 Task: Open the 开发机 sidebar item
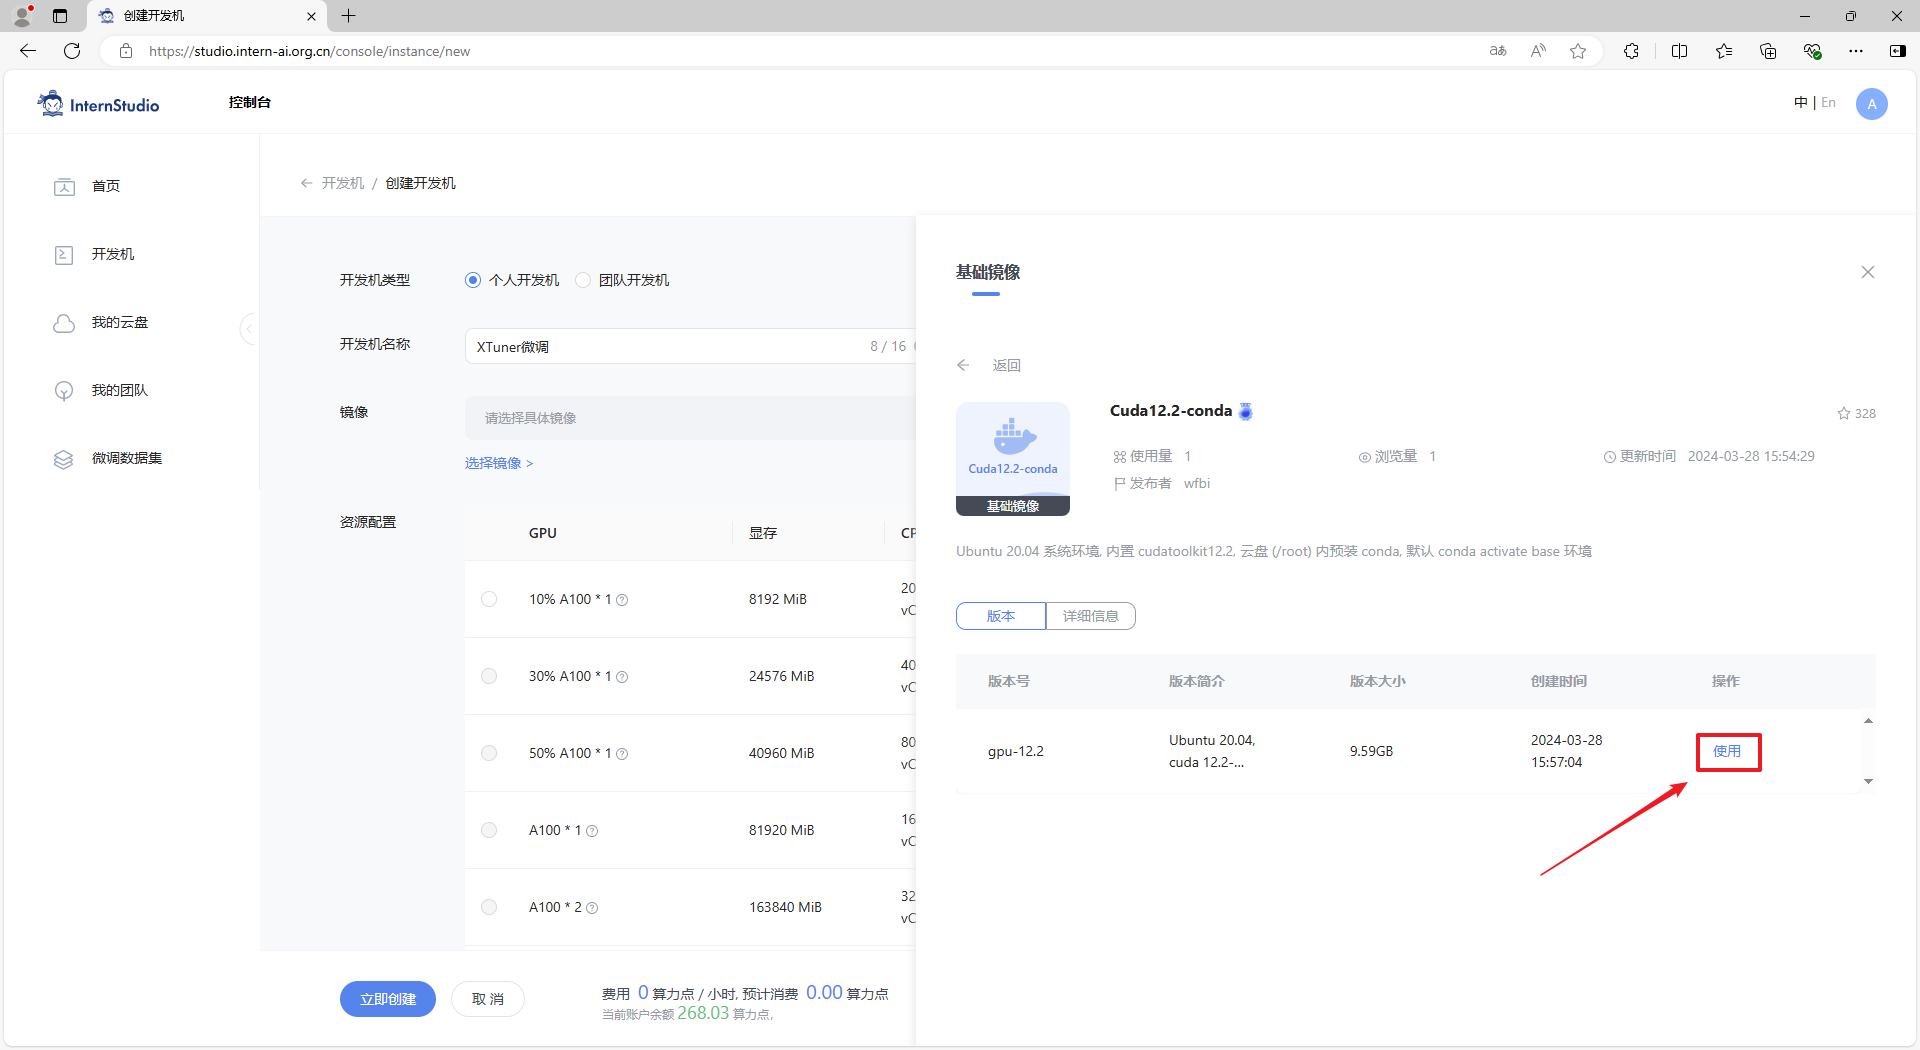(113, 254)
